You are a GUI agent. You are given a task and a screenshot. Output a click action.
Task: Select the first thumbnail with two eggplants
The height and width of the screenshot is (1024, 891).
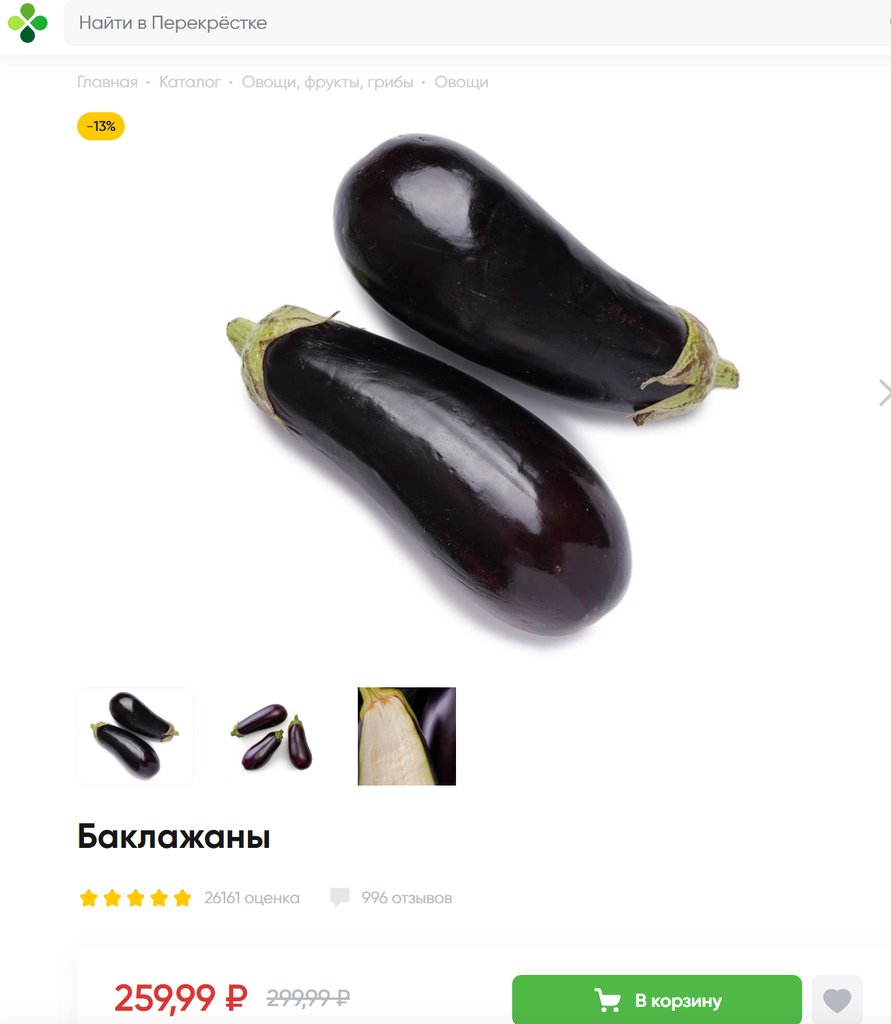click(x=135, y=736)
